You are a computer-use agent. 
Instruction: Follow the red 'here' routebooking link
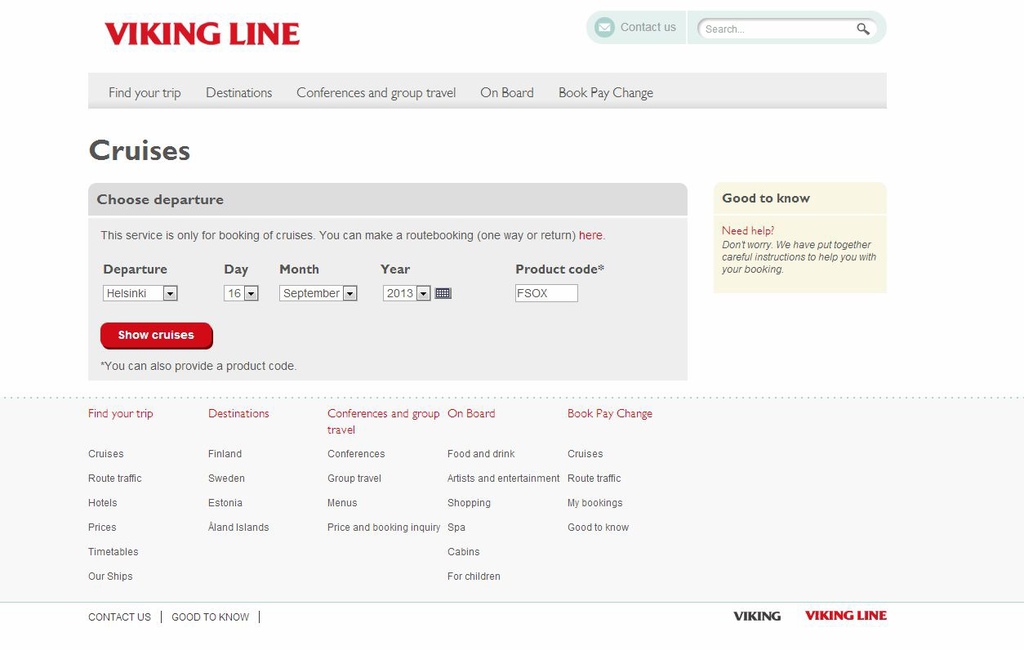(590, 235)
